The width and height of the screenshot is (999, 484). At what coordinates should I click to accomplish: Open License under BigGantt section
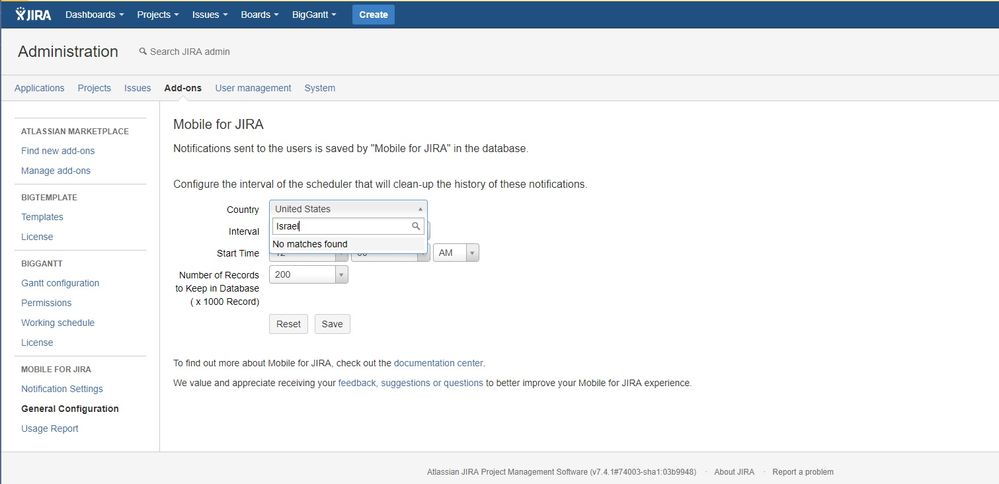point(37,343)
